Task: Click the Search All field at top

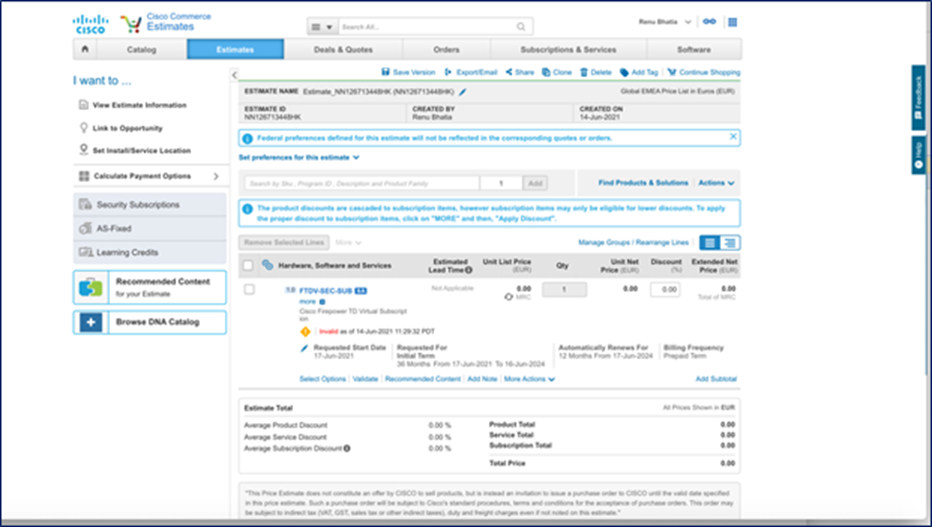Action: coord(426,27)
